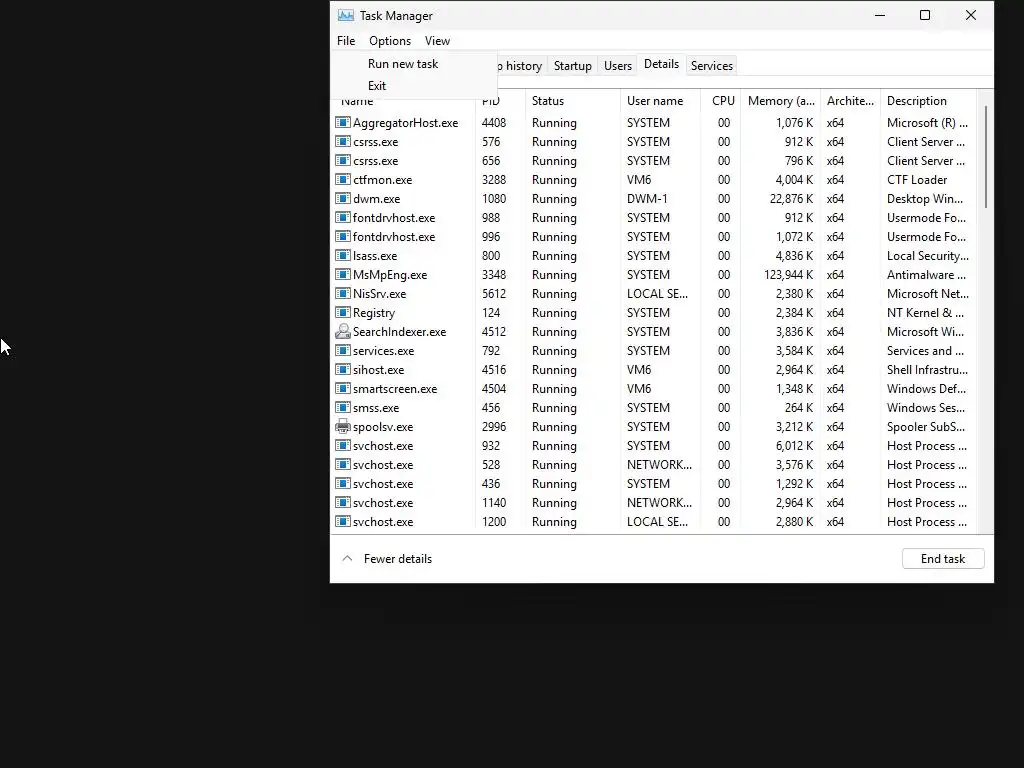Select the dwm.exe process name
The image size is (1024, 768).
[377, 199]
